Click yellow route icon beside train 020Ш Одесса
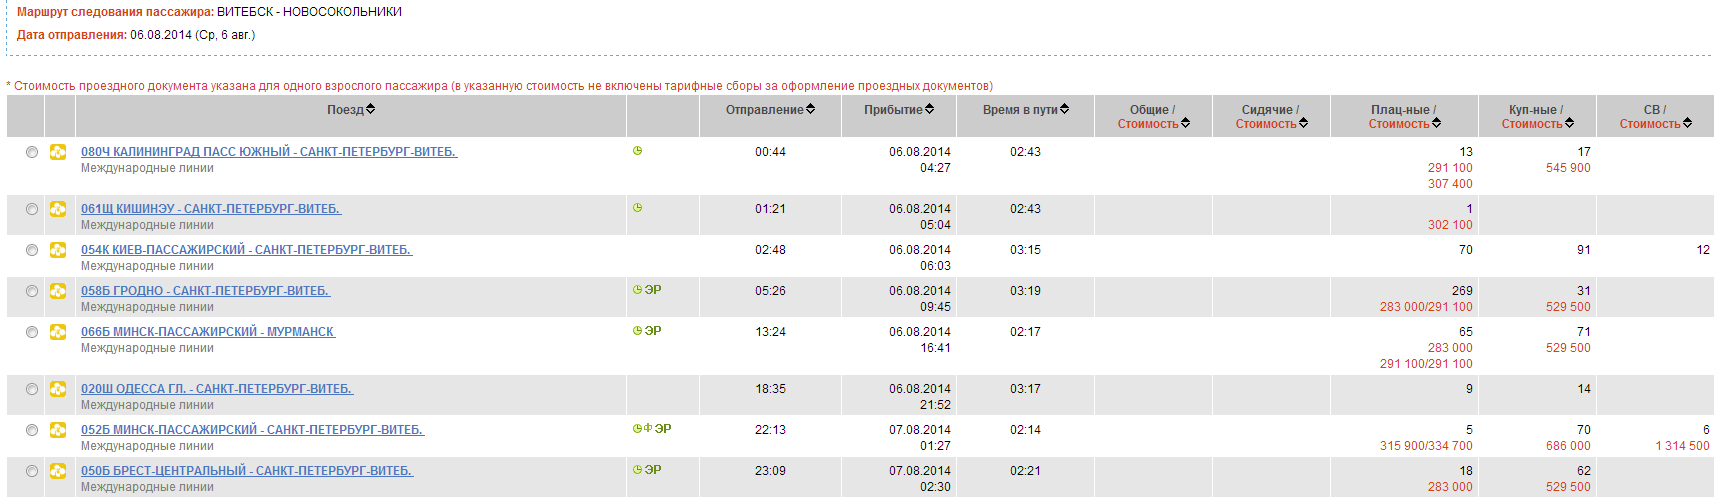The image size is (1714, 500). (x=58, y=389)
